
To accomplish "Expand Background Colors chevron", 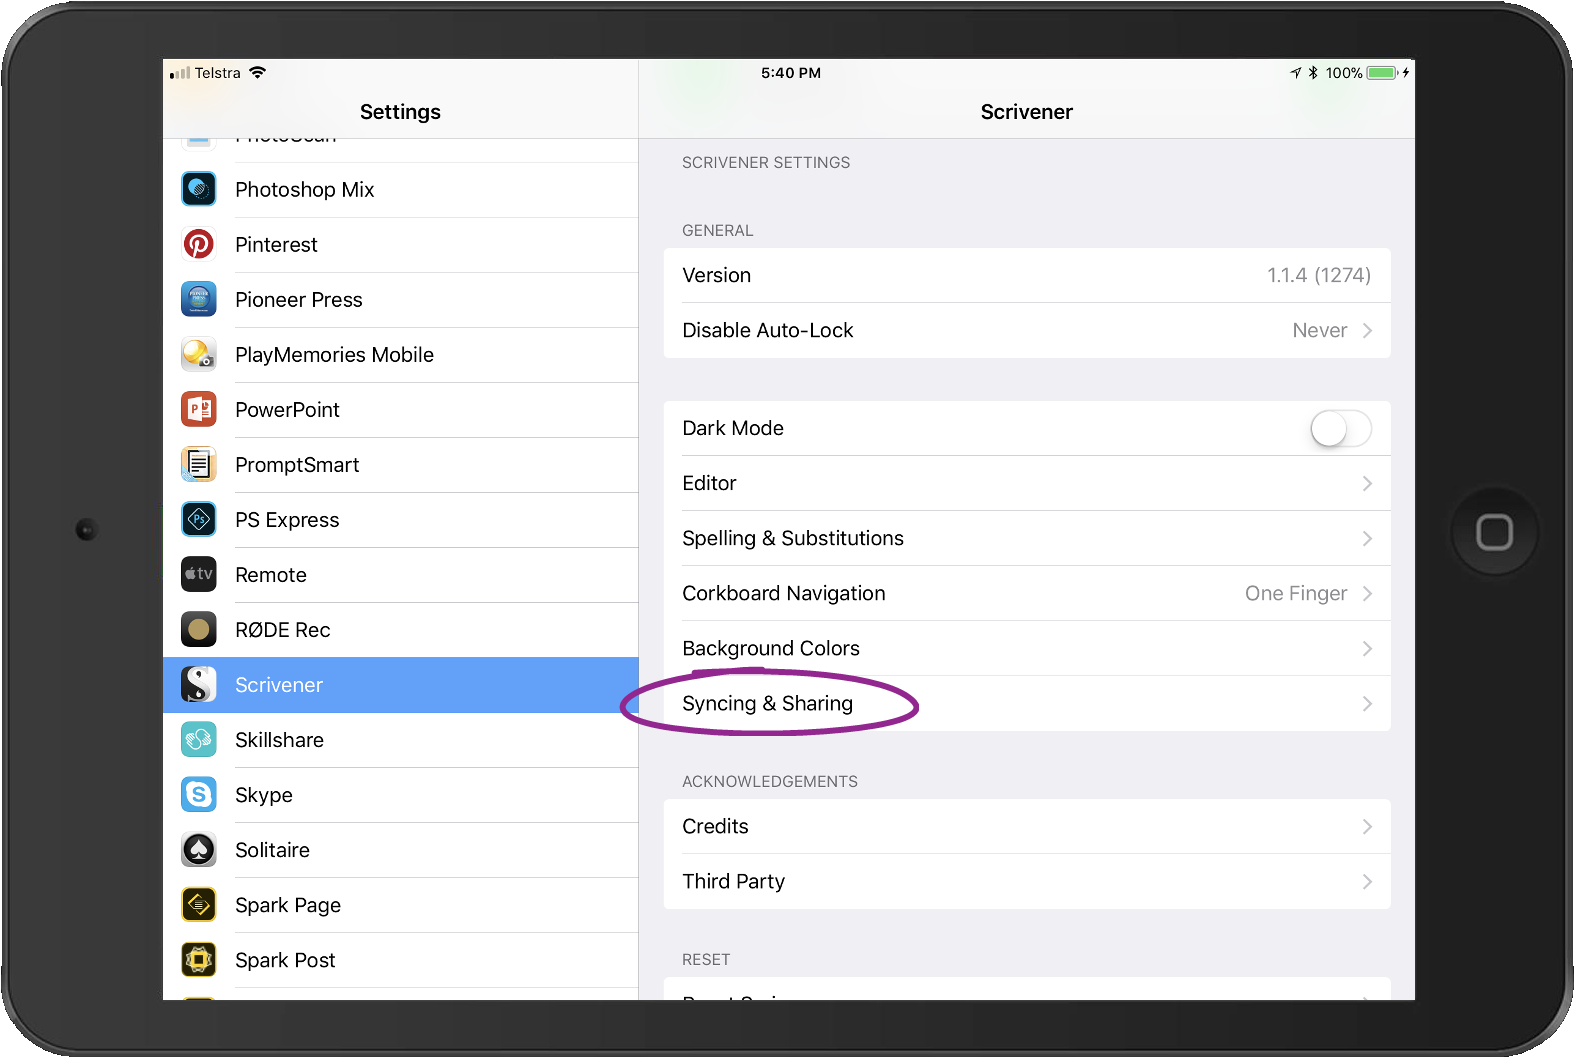I will pyautogui.click(x=1367, y=648).
